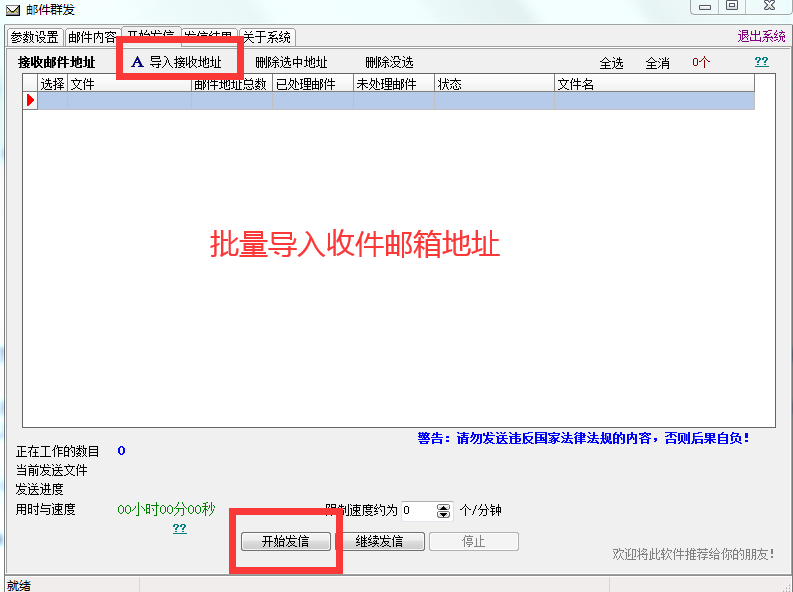Screen dimensions: 793x592
Task: Open the ?? help link below elapsed time
Action: pos(180,528)
